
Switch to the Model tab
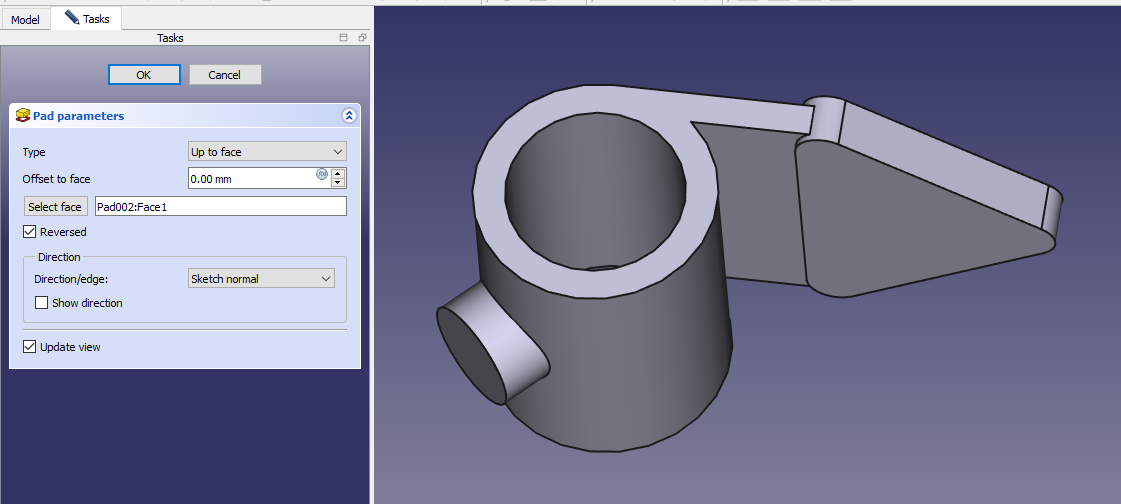point(25,19)
